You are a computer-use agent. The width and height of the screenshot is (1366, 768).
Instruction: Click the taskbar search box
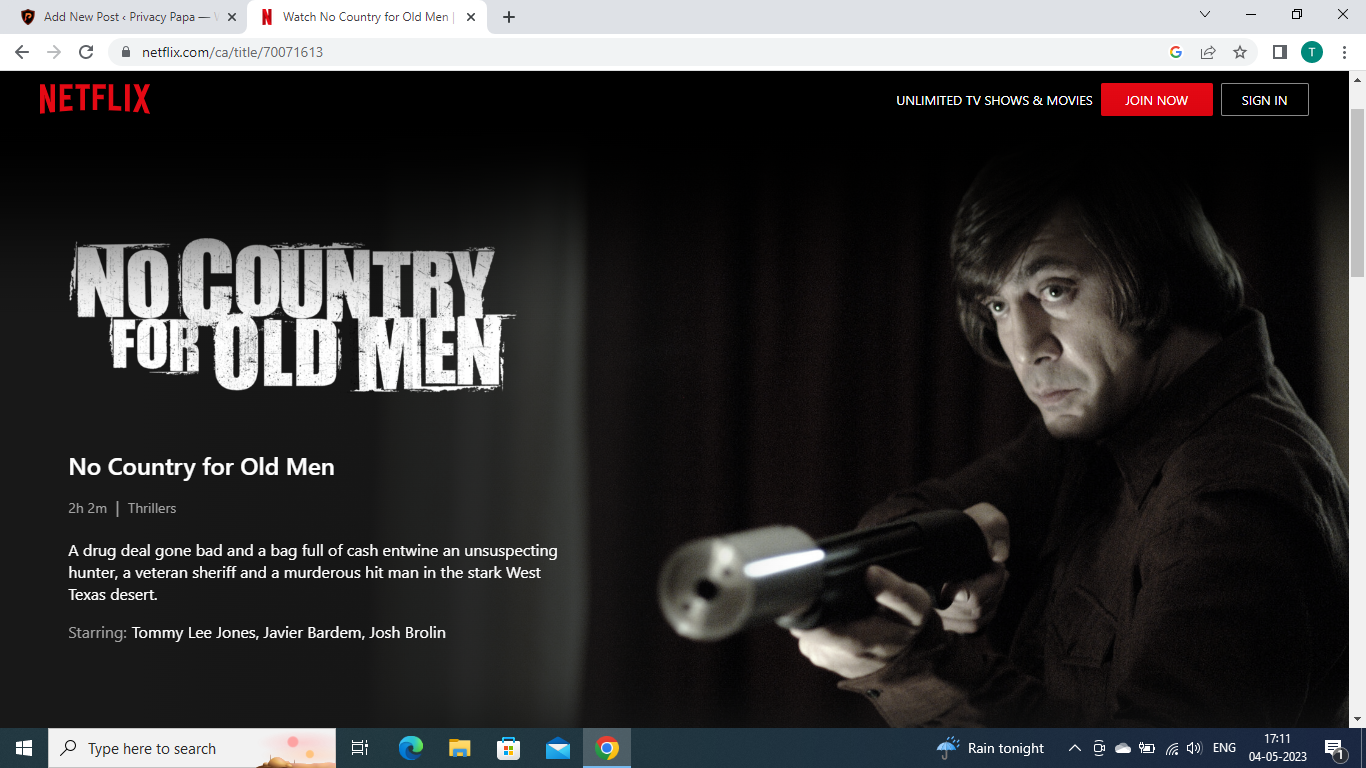point(192,748)
